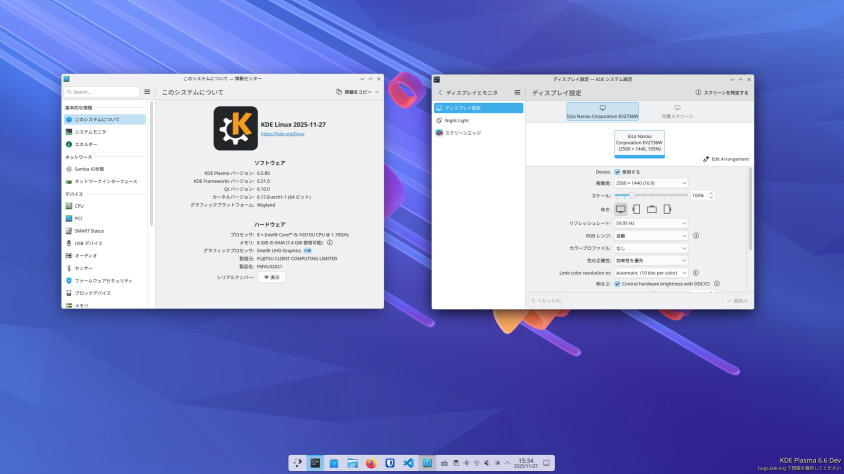Expand the refresh rate dropdown showing 59.95 Hz

[x=650, y=223]
